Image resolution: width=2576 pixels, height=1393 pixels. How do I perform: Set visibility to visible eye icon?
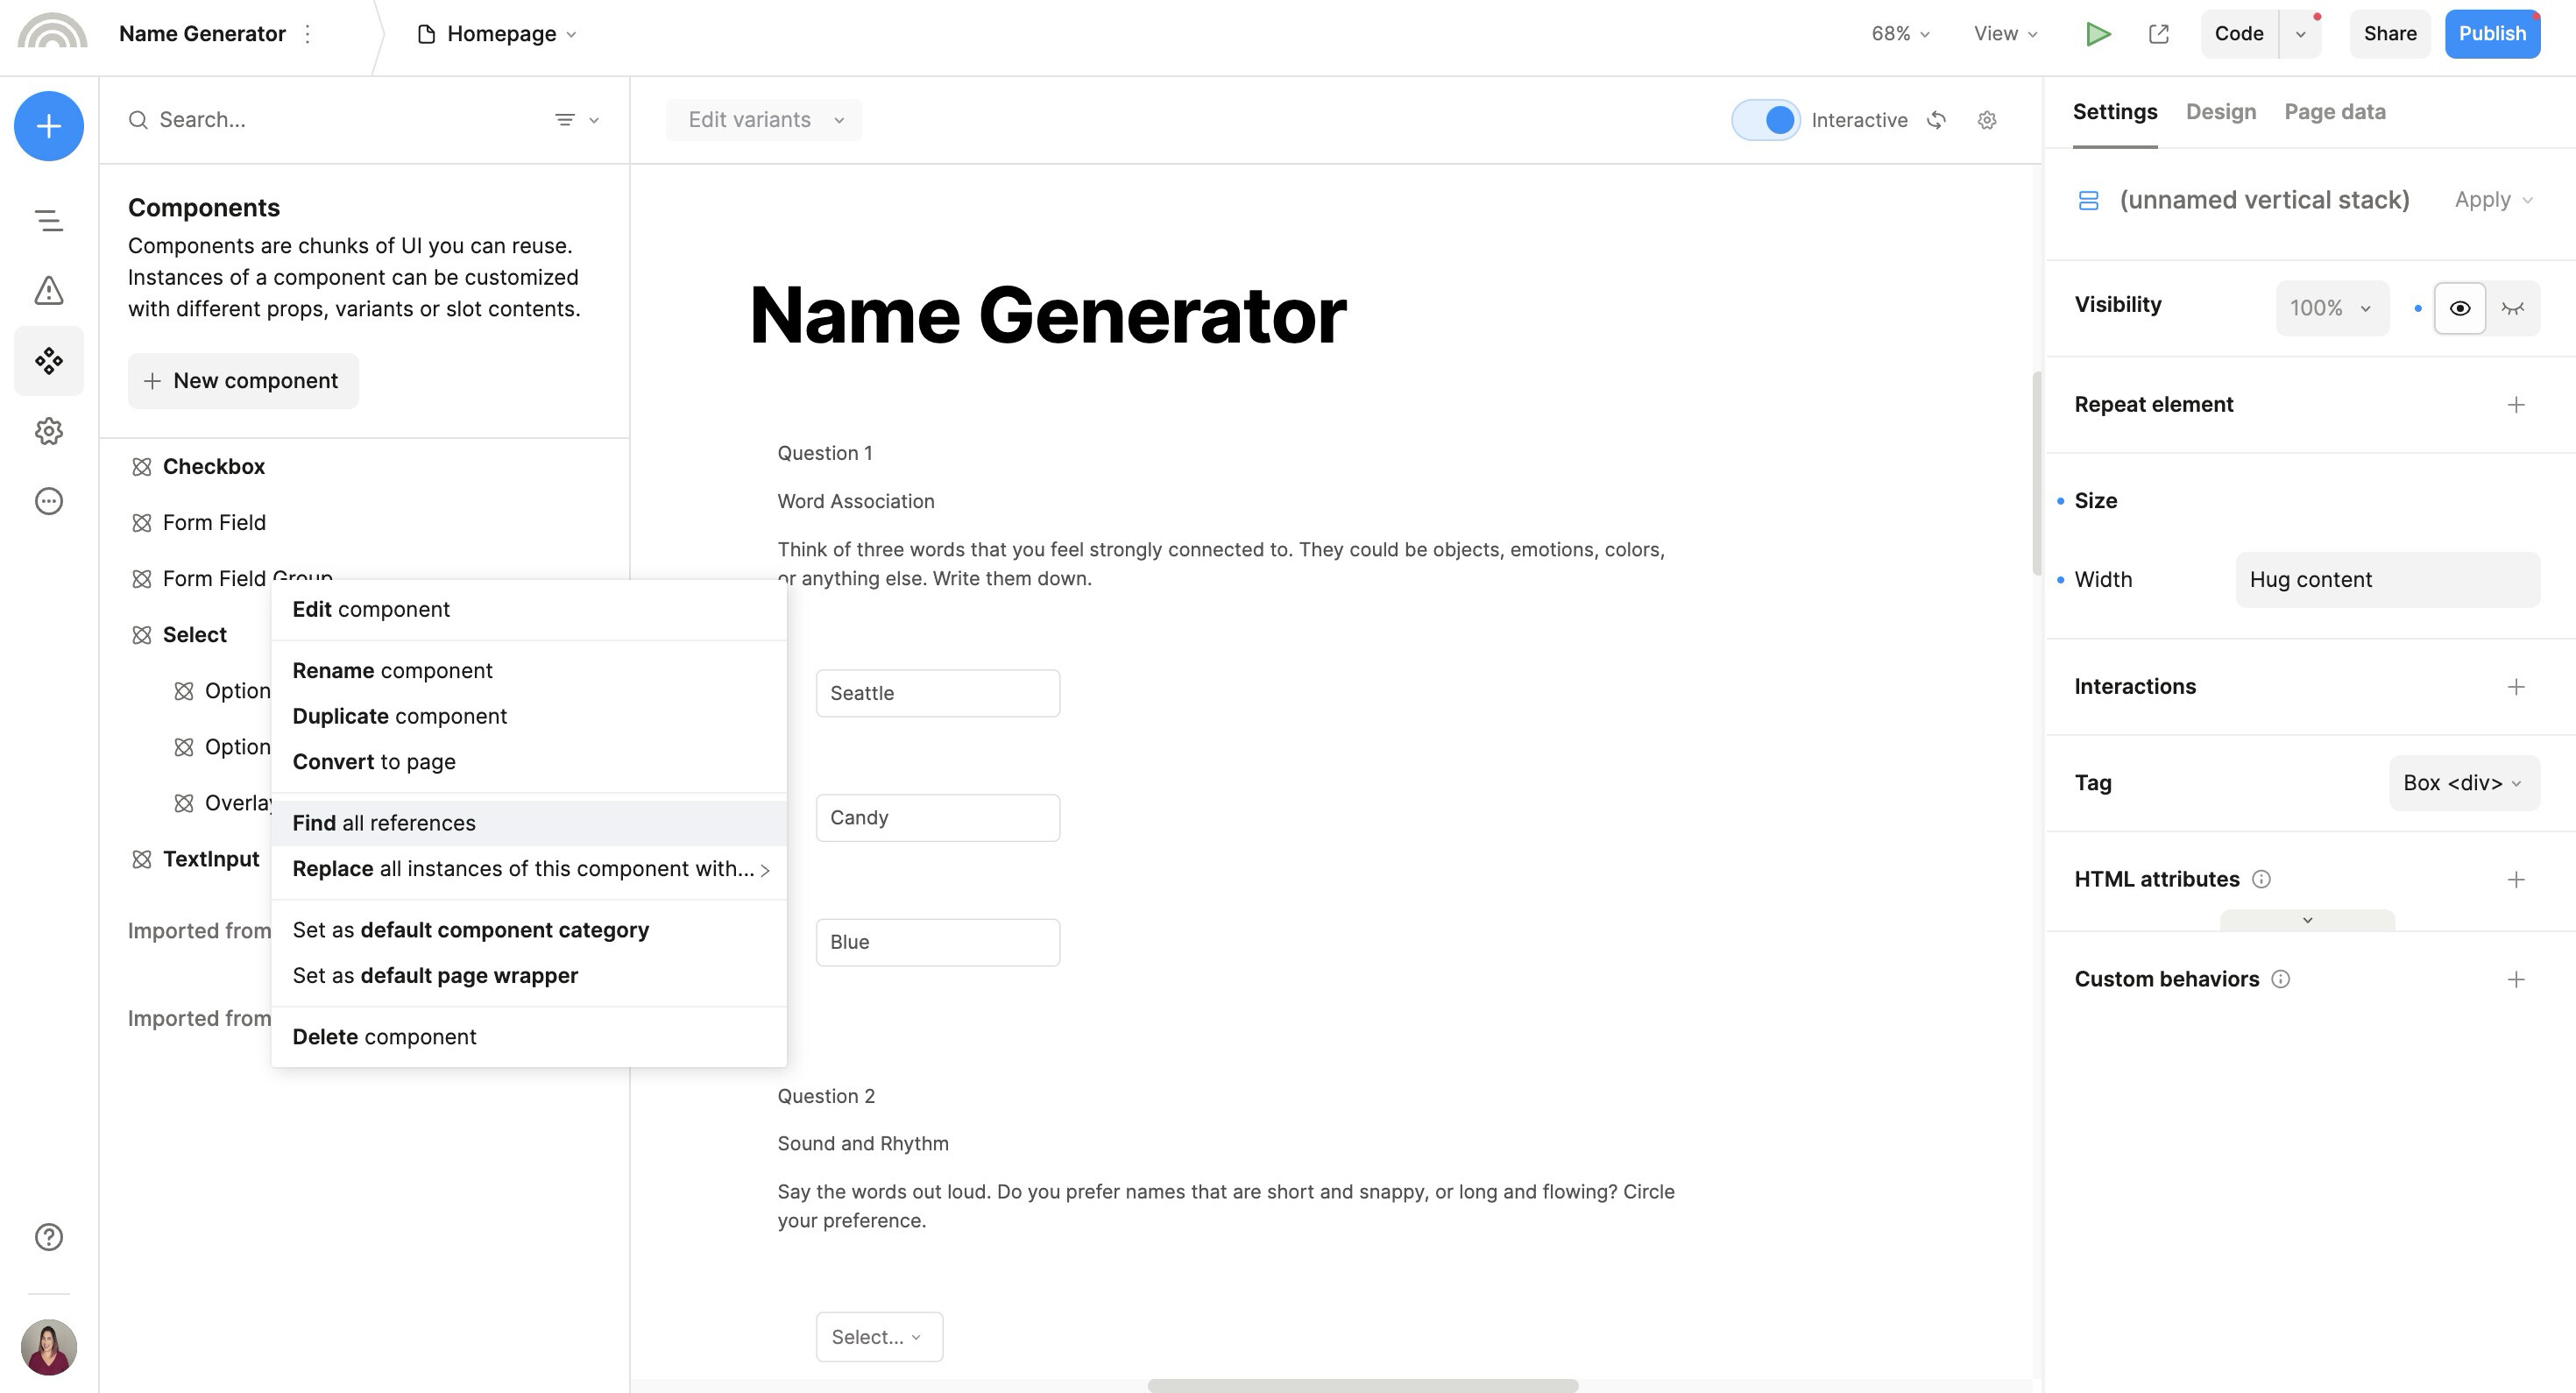[x=2459, y=308]
